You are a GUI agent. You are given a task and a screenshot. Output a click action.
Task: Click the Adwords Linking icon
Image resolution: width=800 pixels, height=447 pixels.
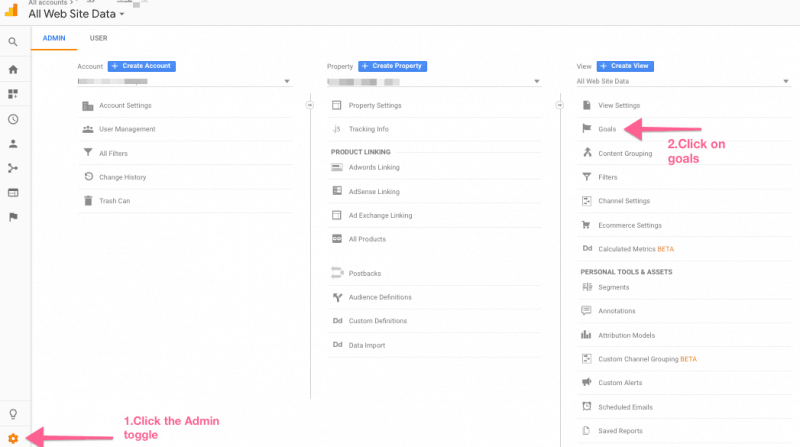tap(337, 167)
